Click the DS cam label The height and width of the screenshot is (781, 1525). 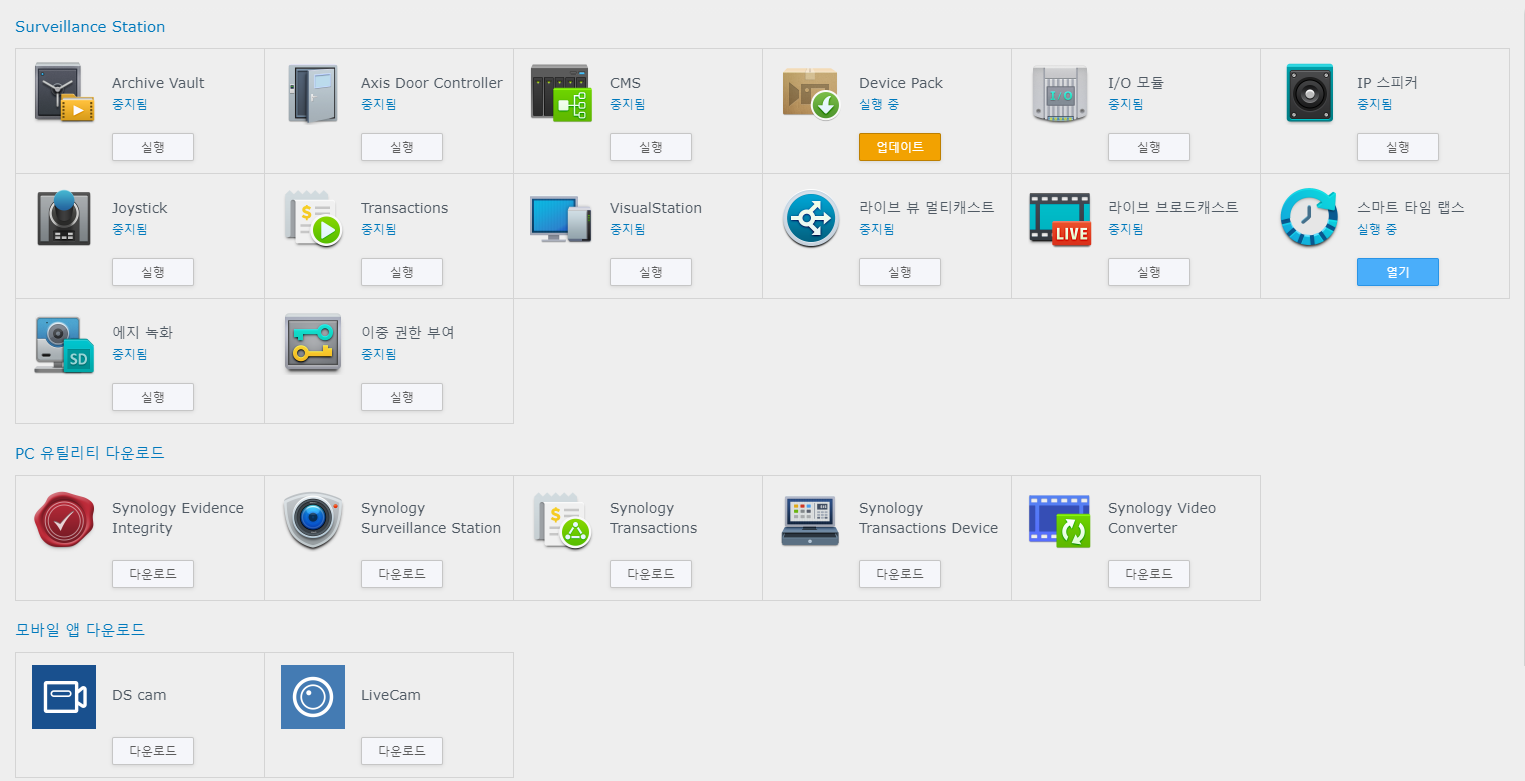[x=139, y=695]
